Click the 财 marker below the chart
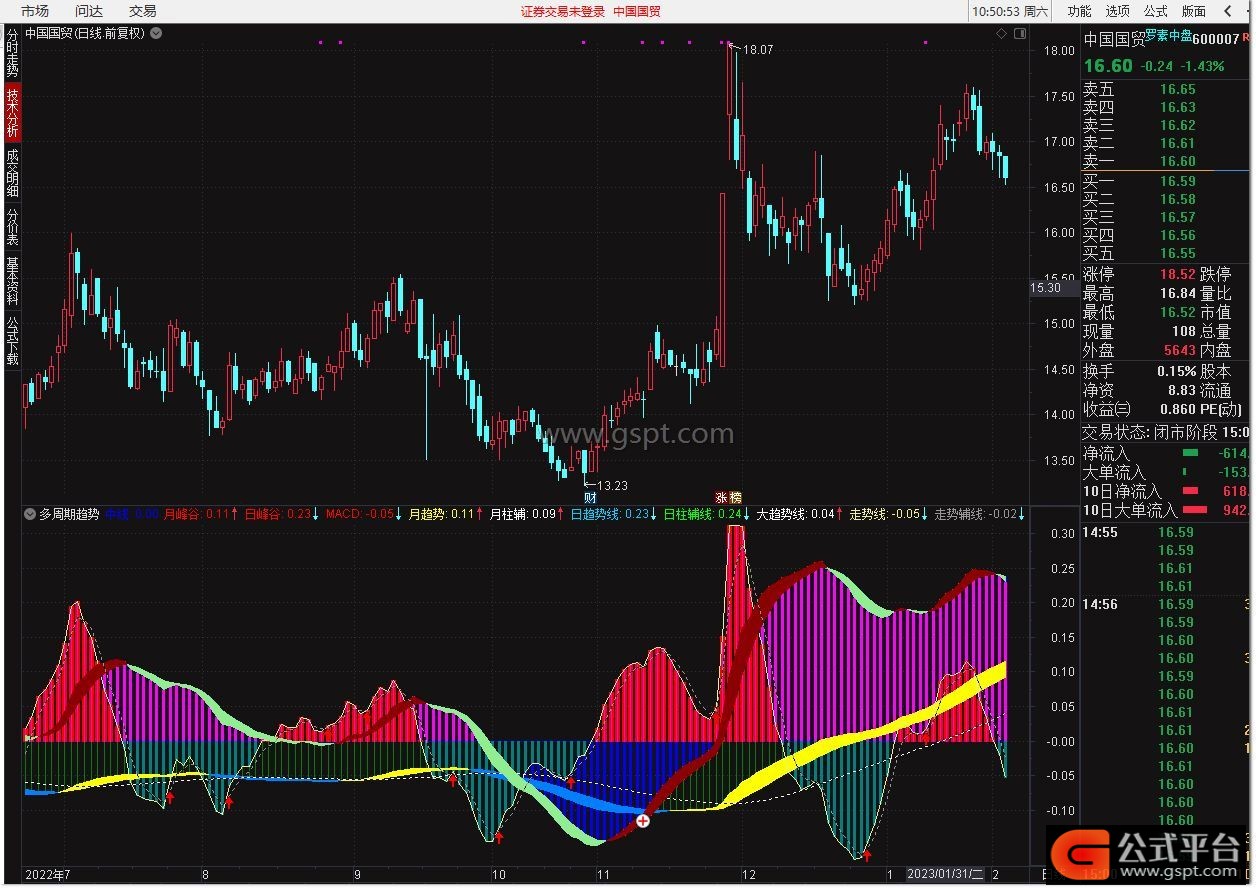 point(590,497)
